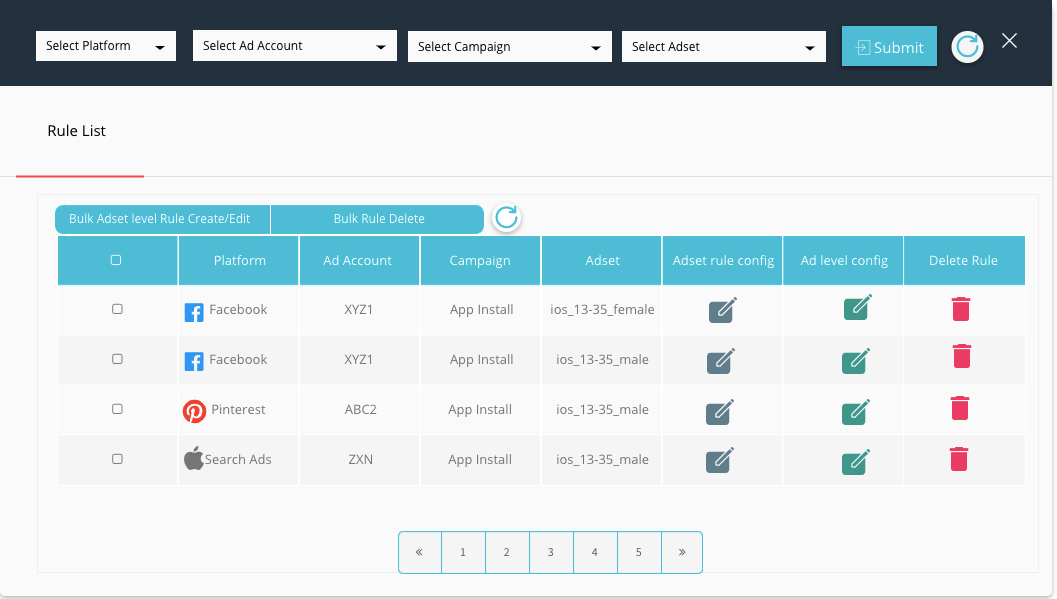This screenshot has width=1057, height=599.
Task: Delete the Search Ads ZXN rule
Action: (959, 458)
